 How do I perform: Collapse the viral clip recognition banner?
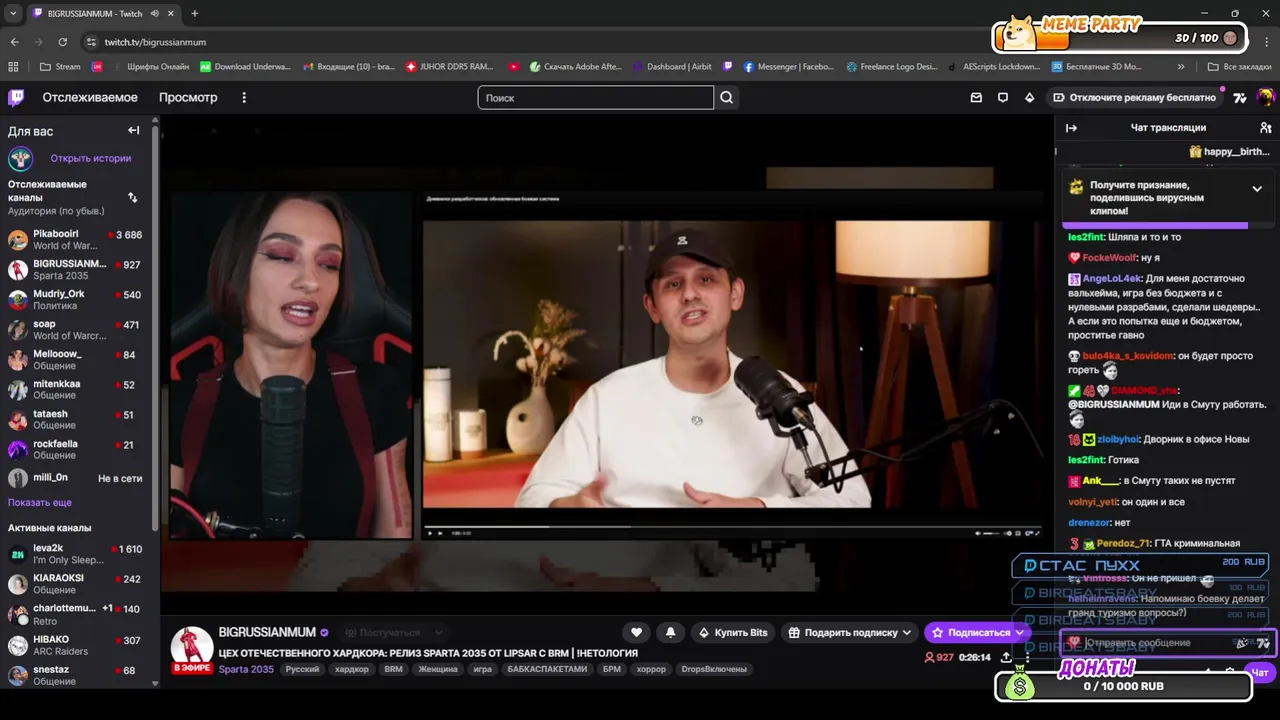coord(1257,188)
